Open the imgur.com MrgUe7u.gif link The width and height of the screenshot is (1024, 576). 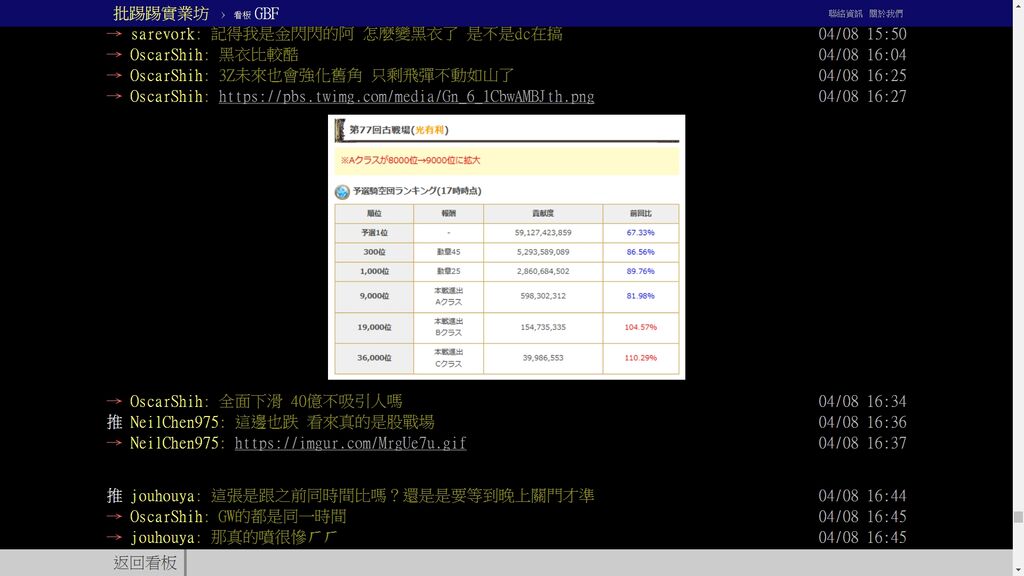click(350, 443)
